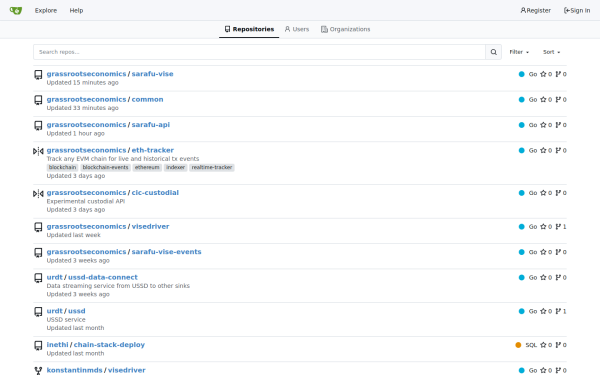
Task: Click the indexer topic tag
Action: 175,168
